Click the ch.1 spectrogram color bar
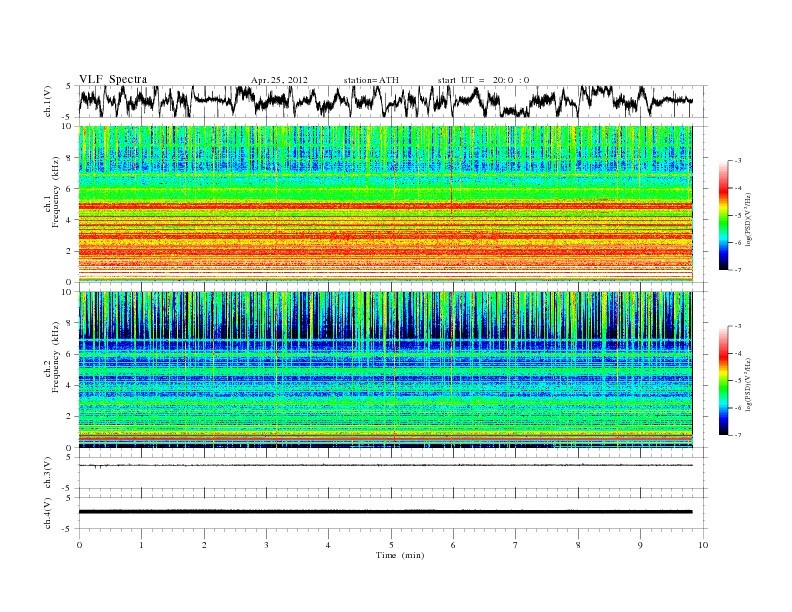Image resolution: width=792 pixels, height=612 pixels. click(724, 215)
